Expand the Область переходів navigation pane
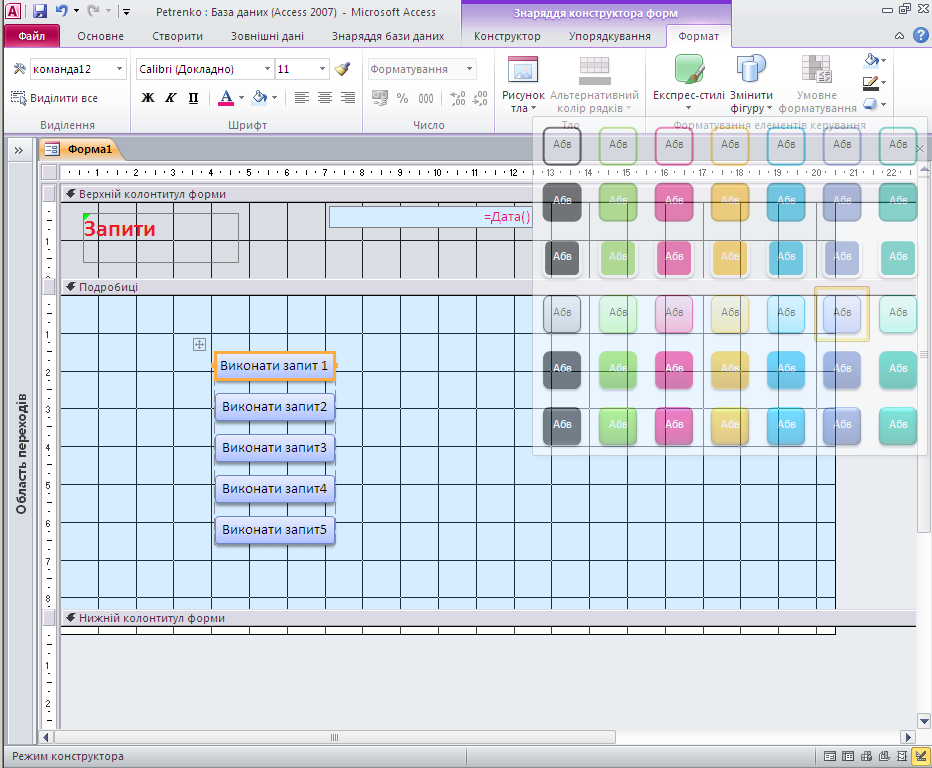The image size is (932, 768). [x=18, y=149]
